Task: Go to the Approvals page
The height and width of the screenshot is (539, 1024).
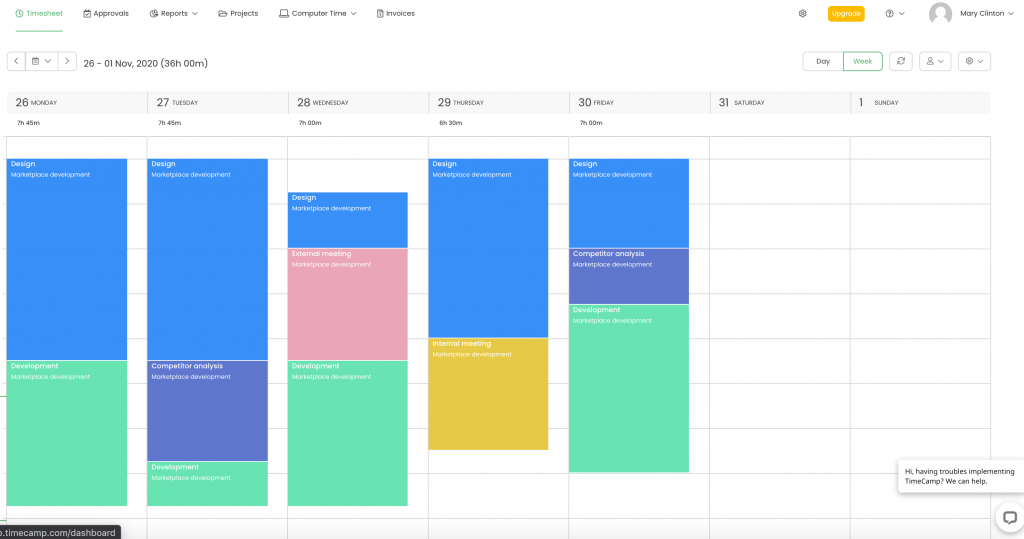Action: coord(106,14)
